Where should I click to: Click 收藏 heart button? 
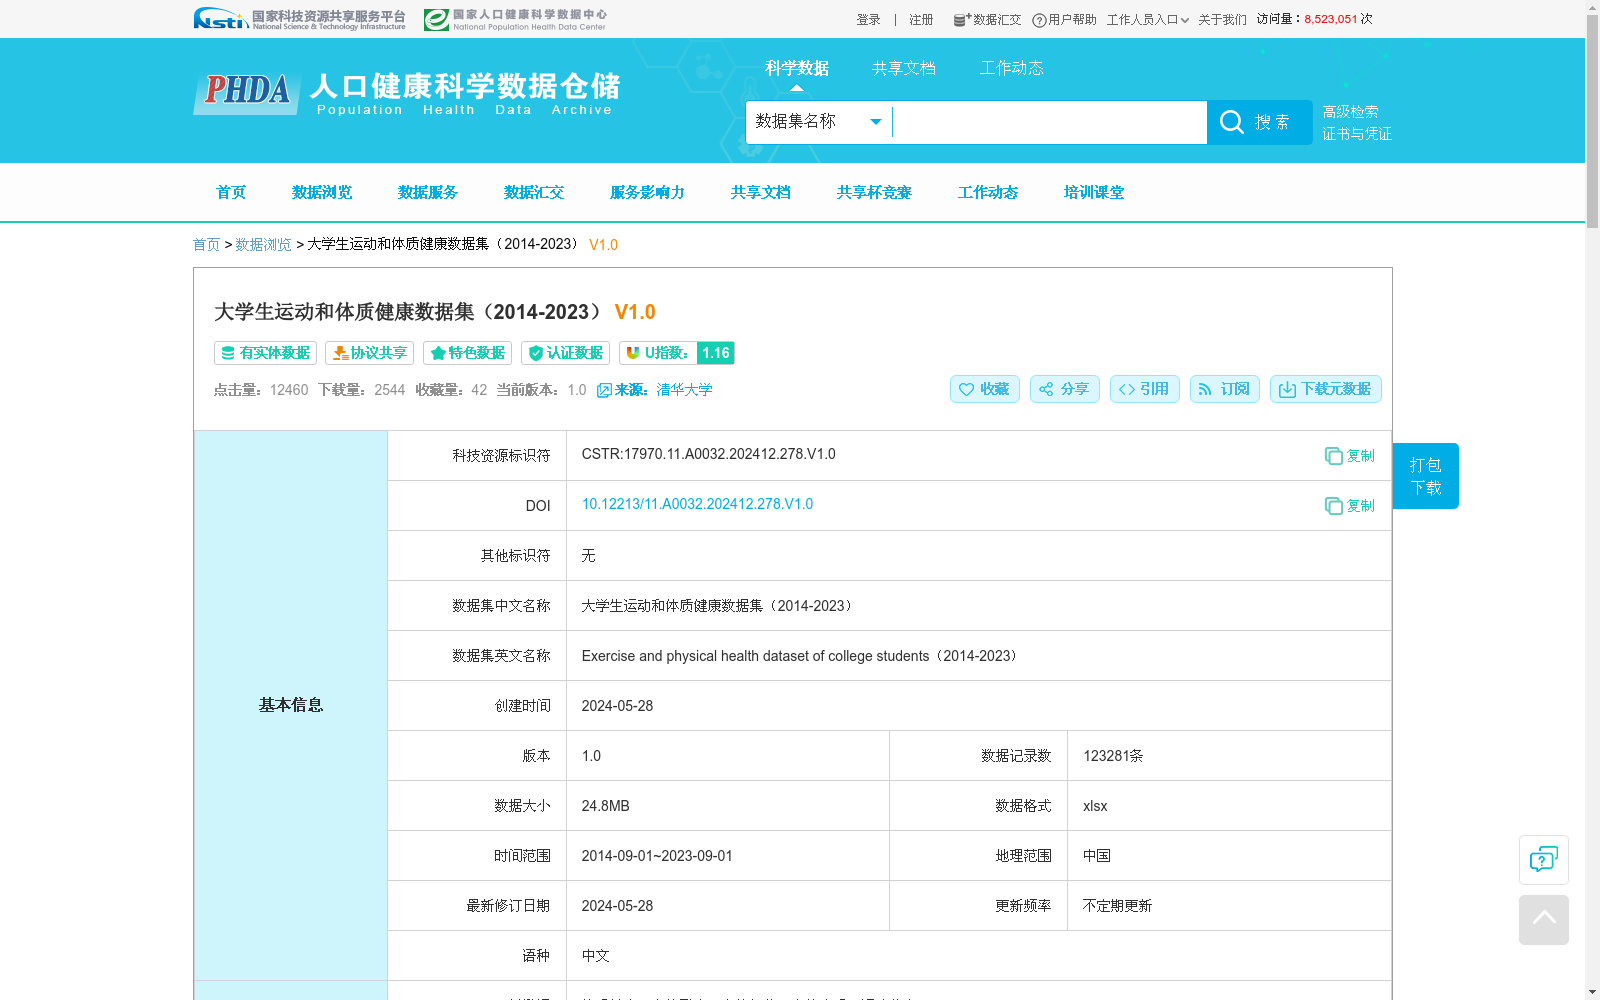point(984,389)
